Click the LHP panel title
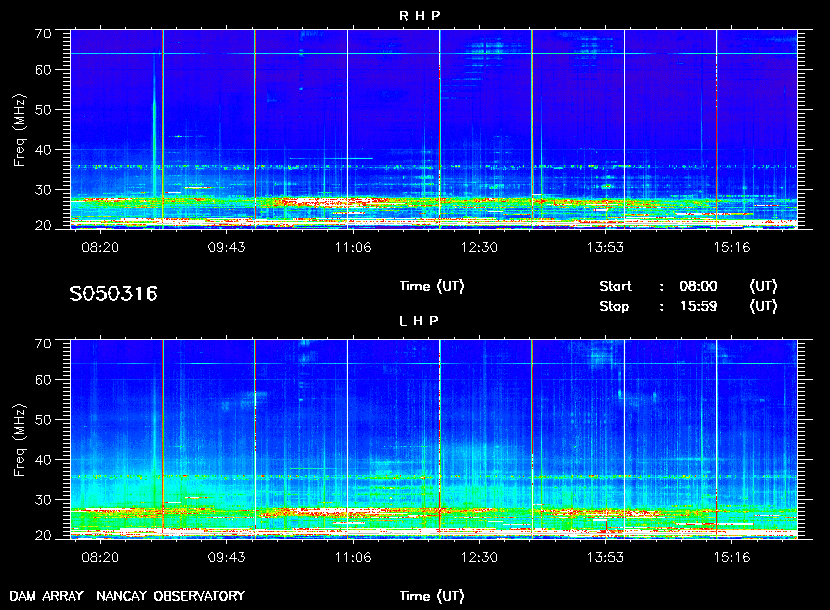830x610 pixels. click(419, 321)
